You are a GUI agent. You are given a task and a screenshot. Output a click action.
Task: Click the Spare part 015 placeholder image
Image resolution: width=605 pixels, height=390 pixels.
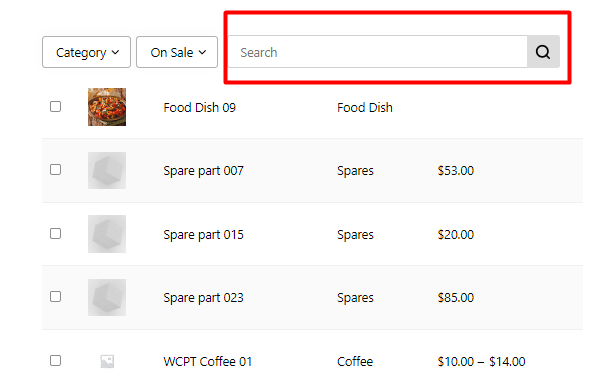tap(107, 234)
